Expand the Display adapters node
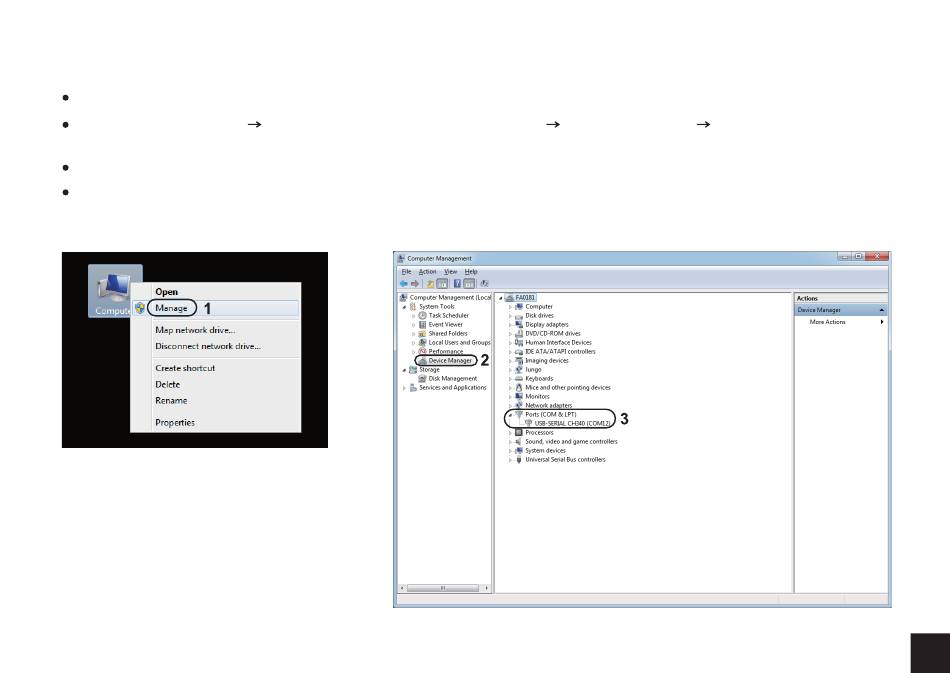Viewport: 950px width, 673px height. point(511,324)
